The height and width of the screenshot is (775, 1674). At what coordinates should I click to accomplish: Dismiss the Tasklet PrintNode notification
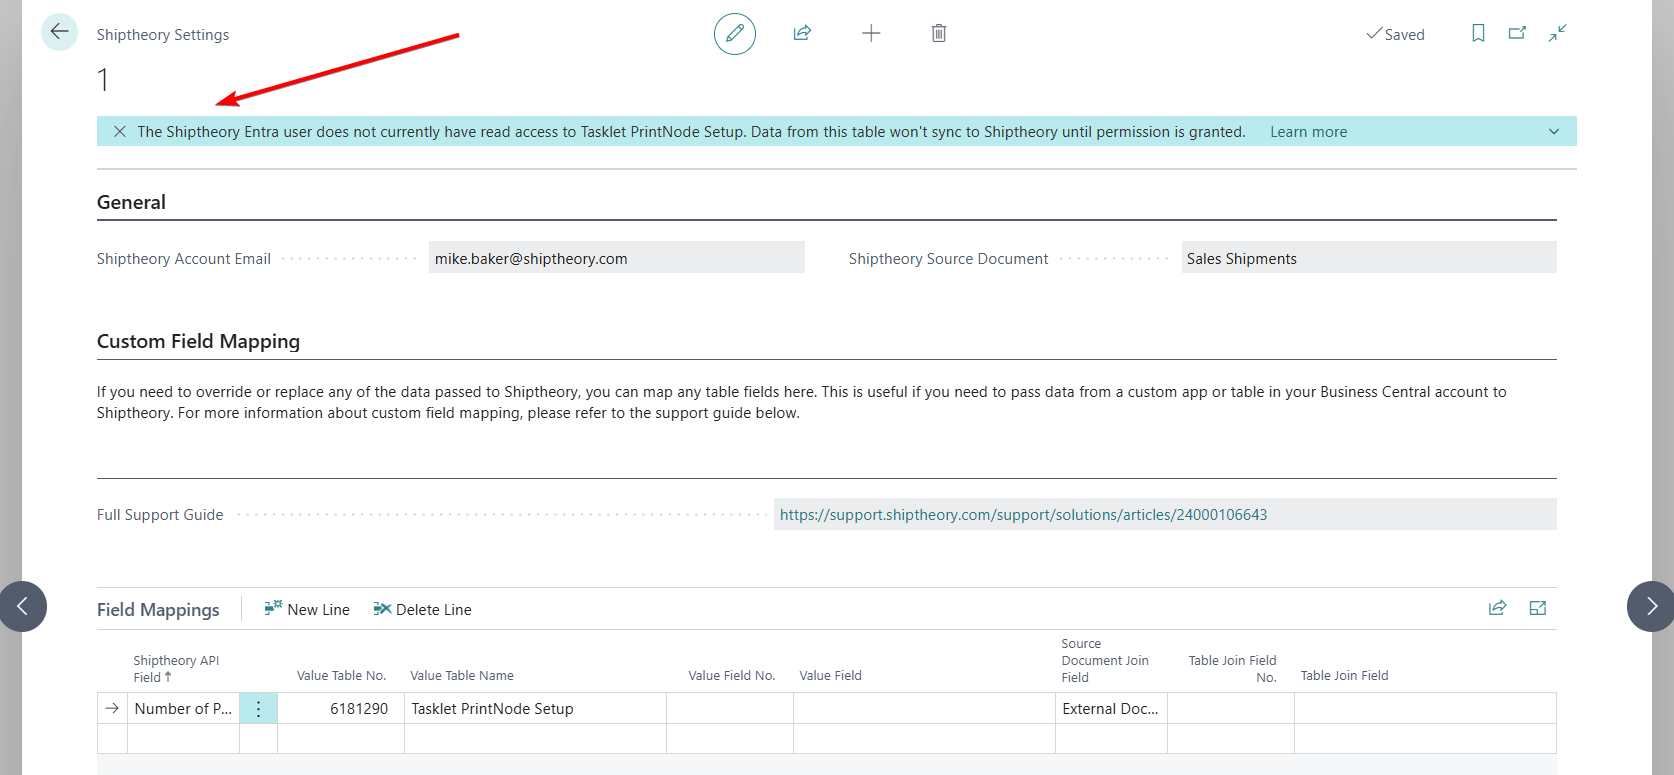click(120, 132)
